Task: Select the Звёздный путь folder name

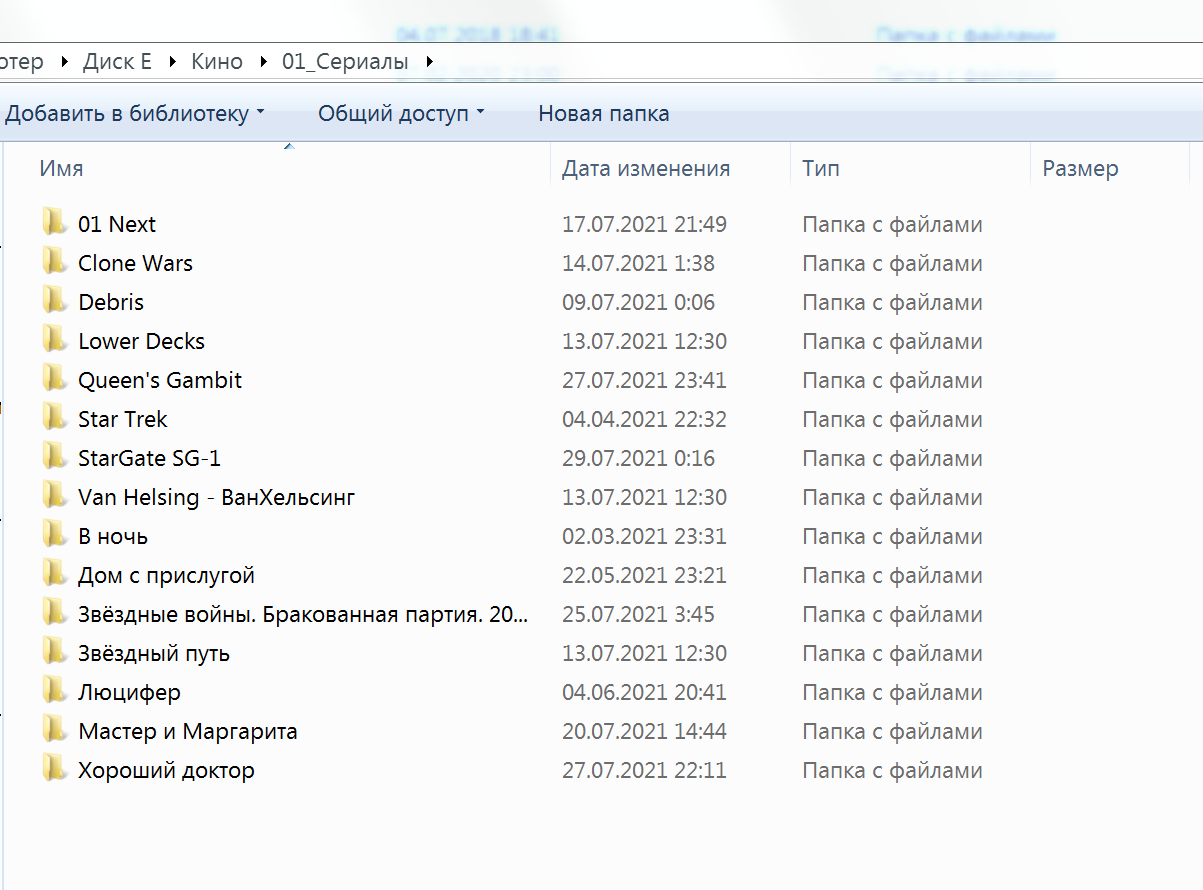Action: pyautogui.click(x=154, y=653)
